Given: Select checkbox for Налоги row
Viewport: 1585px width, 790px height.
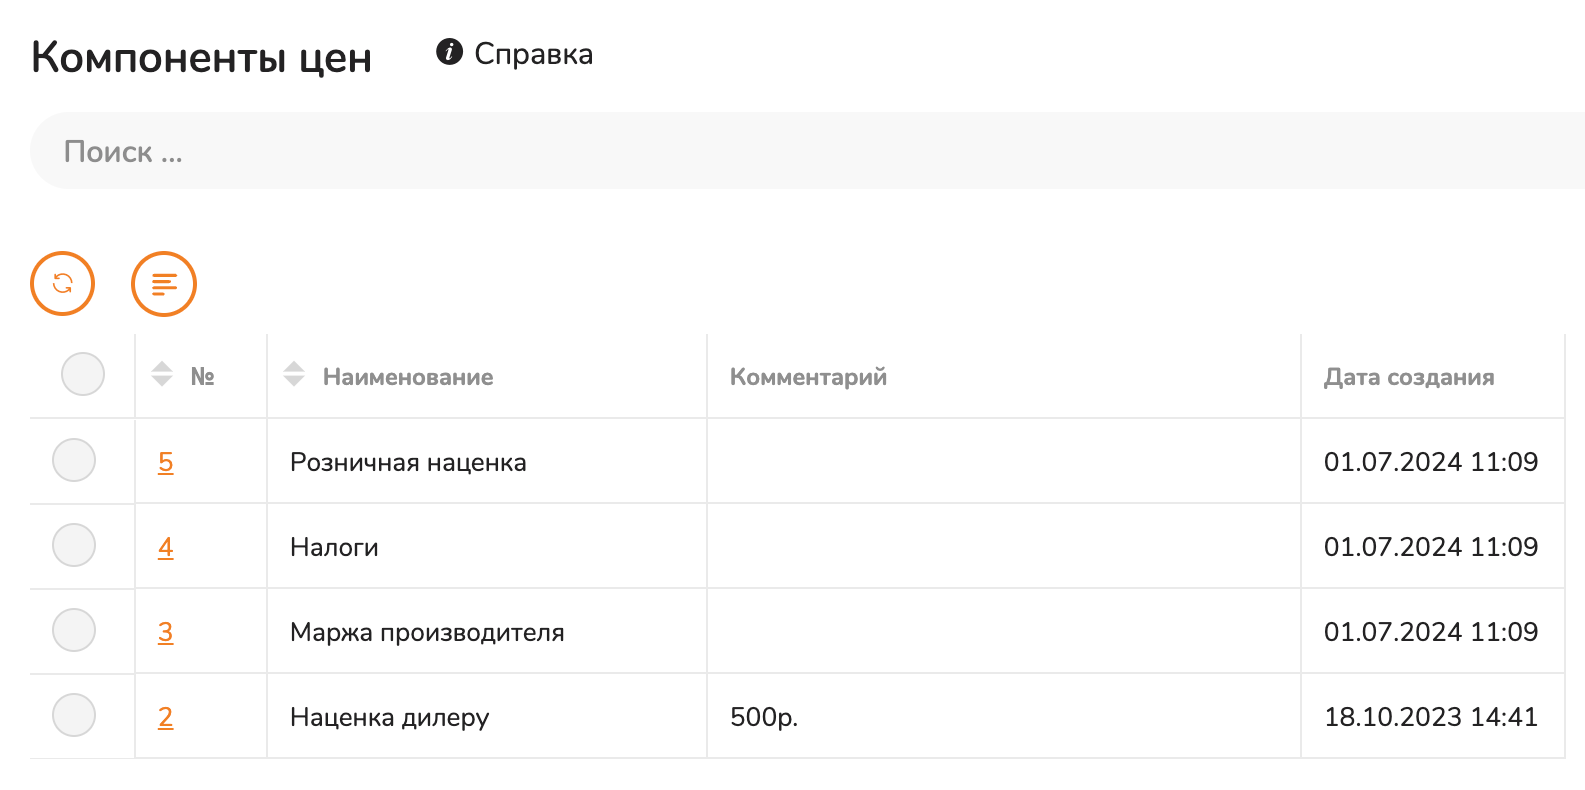Looking at the screenshot, I should (x=74, y=545).
